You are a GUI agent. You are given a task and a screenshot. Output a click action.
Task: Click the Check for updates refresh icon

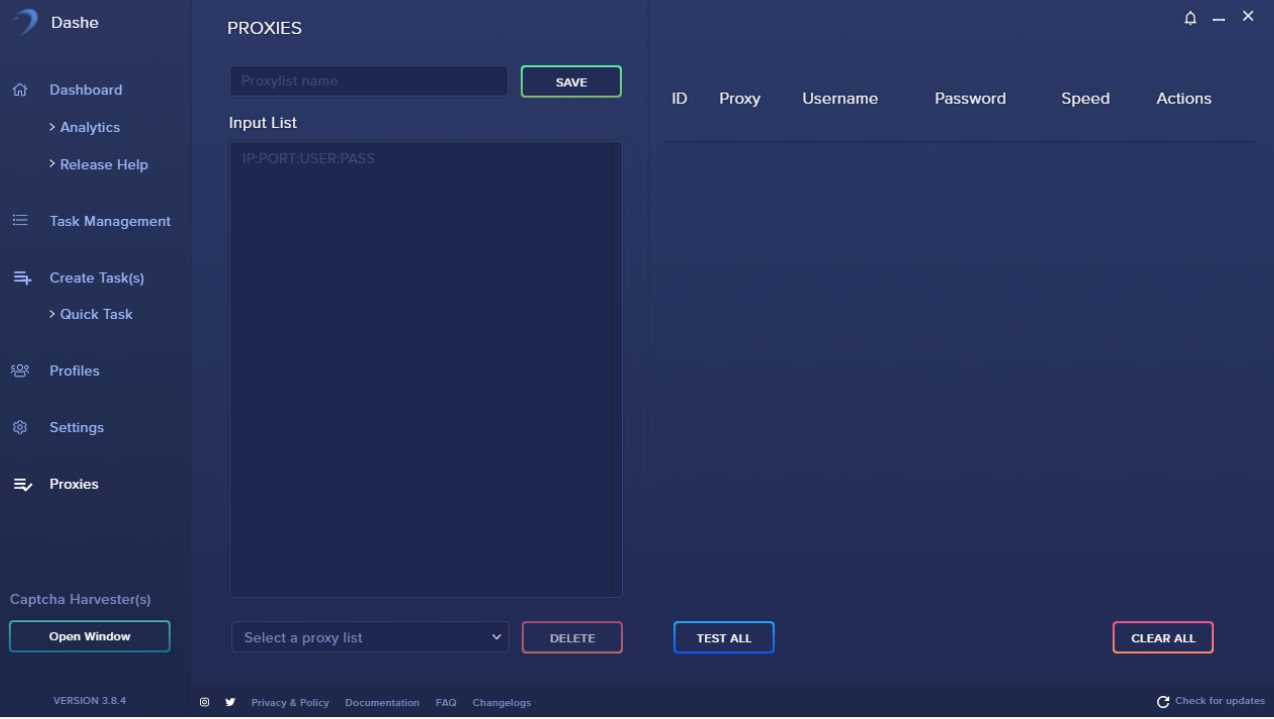(x=1162, y=702)
